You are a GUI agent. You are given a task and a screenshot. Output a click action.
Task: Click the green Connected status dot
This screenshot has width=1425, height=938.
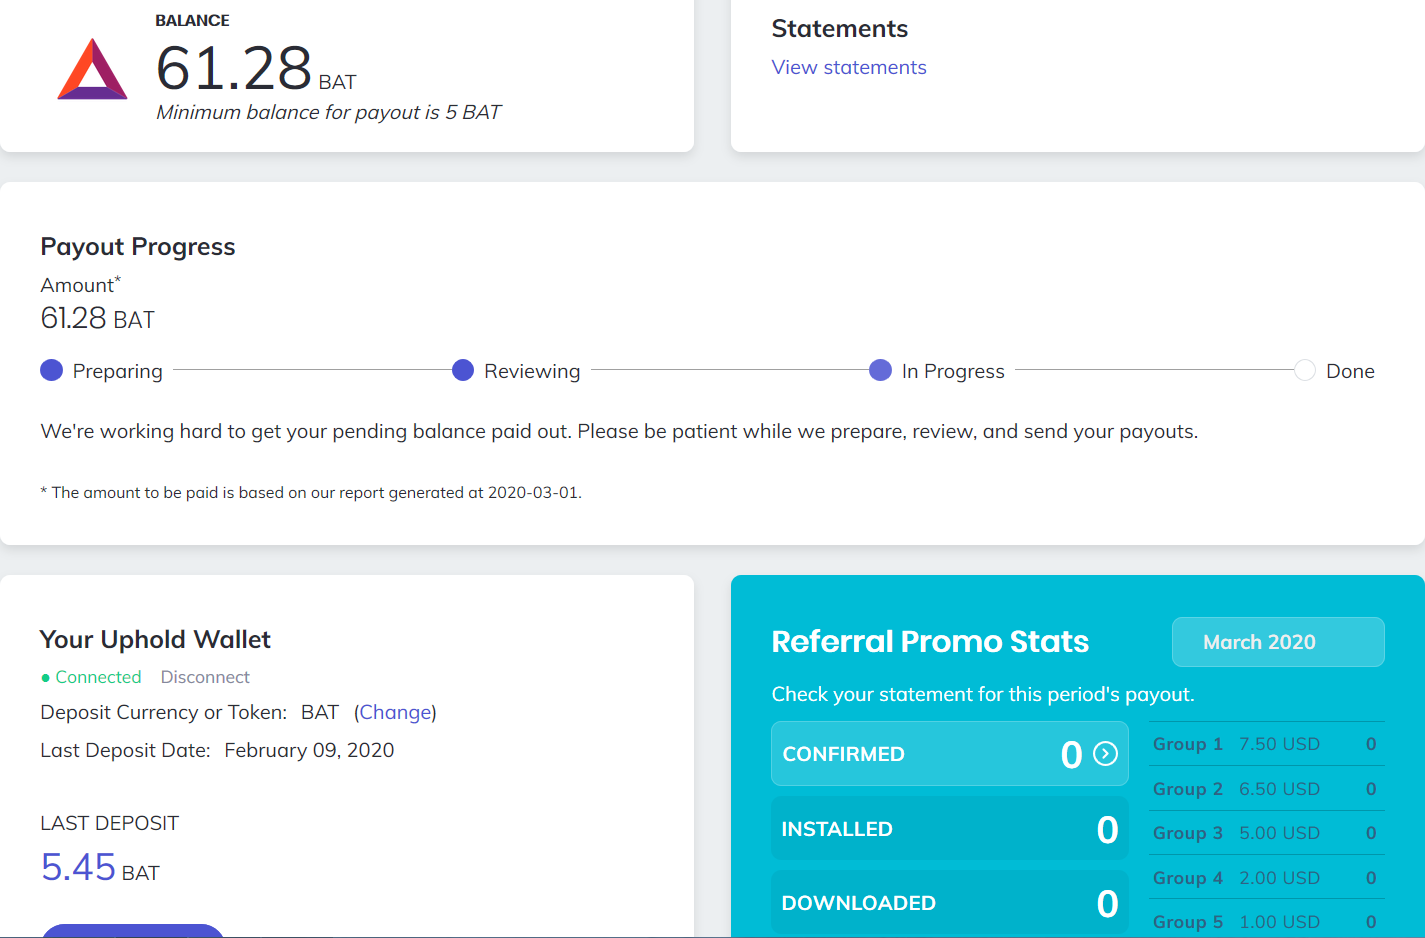[x=45, y=678]
